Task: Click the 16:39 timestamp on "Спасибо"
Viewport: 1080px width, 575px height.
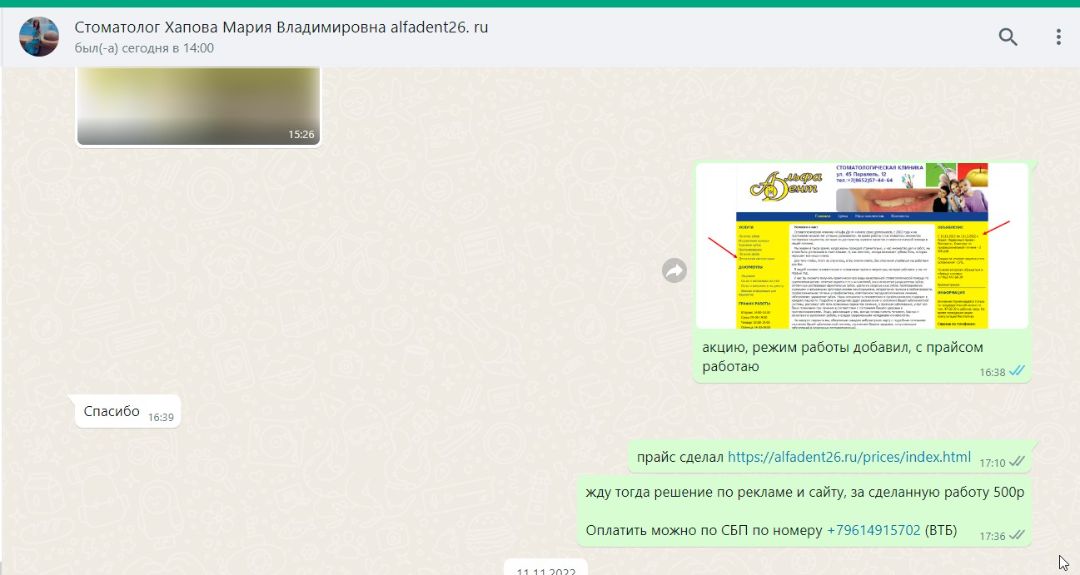Action: click(x=161, y=417)
